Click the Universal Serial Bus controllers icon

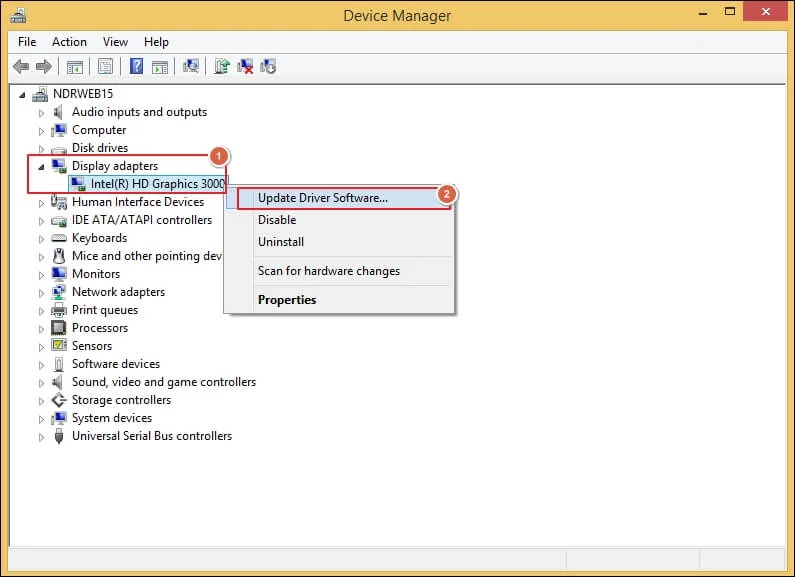59,436
